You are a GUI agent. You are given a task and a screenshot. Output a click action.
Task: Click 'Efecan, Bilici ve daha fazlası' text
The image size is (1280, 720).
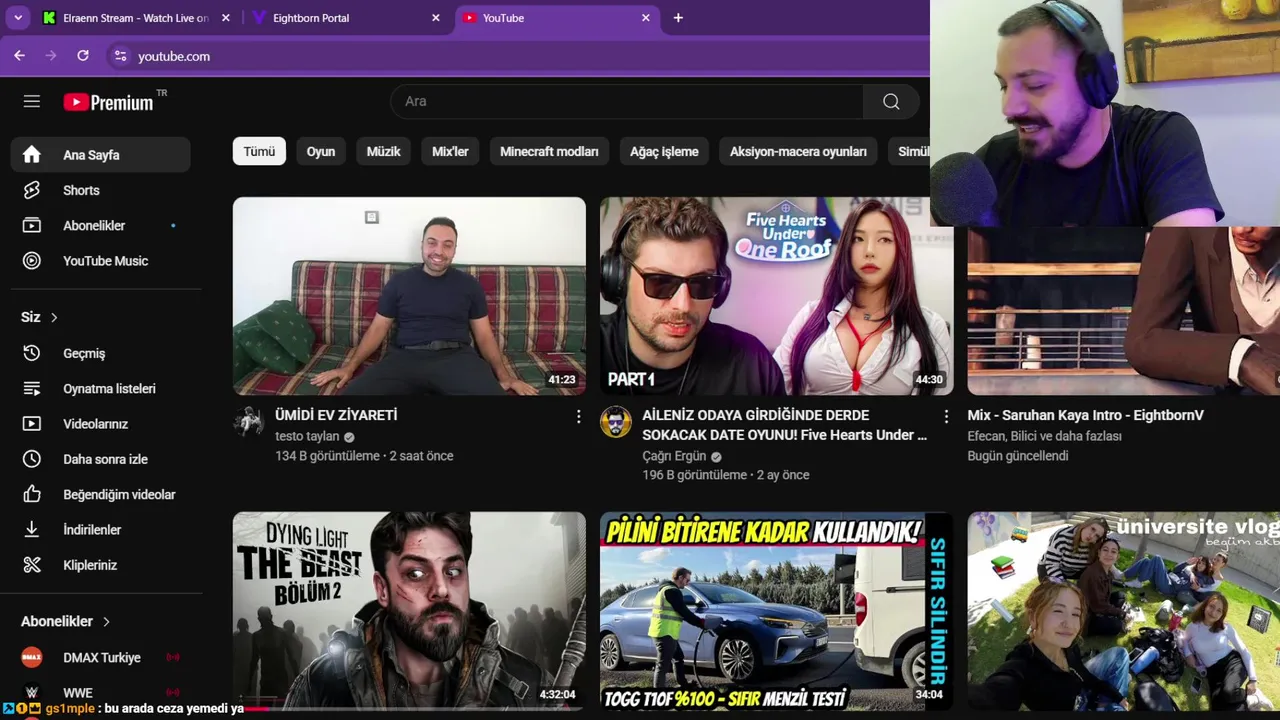[x=1044, y=436]
